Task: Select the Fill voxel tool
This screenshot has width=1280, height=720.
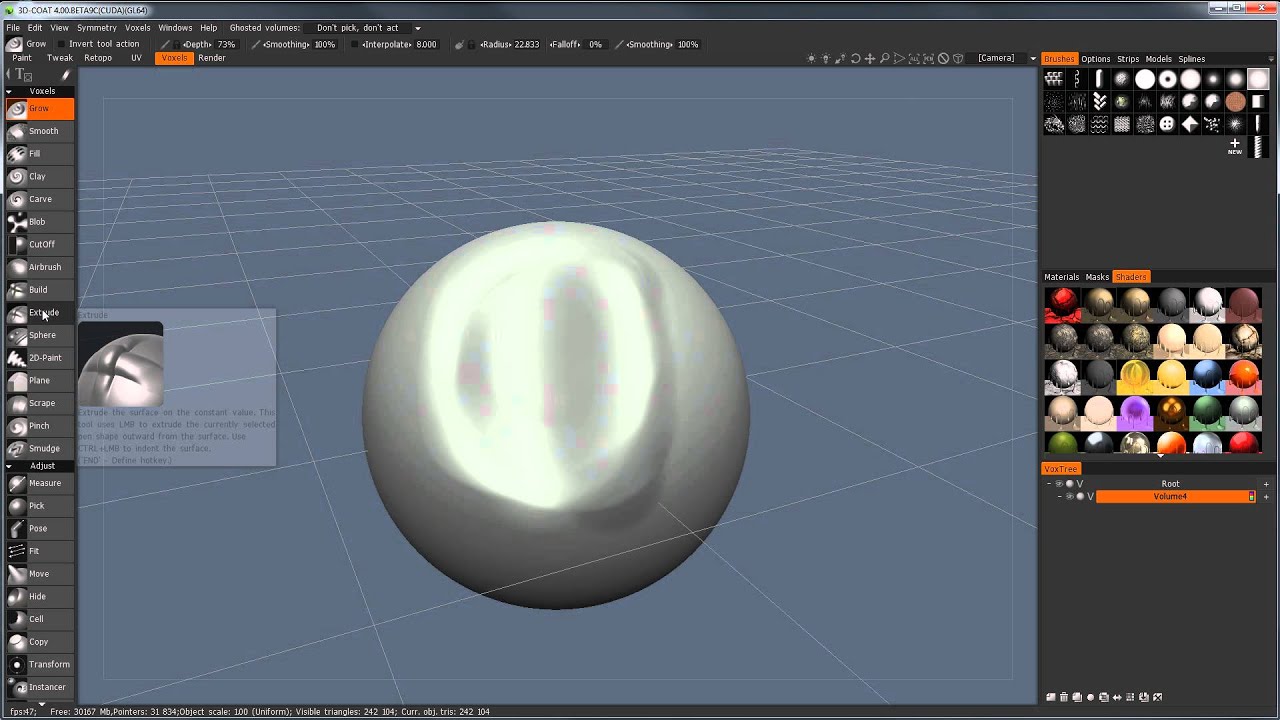Action: click(38, 154)
